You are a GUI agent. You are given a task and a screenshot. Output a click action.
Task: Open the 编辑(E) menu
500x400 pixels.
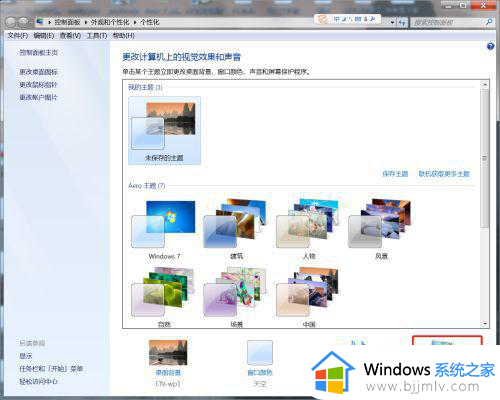[x=44, y=35]
